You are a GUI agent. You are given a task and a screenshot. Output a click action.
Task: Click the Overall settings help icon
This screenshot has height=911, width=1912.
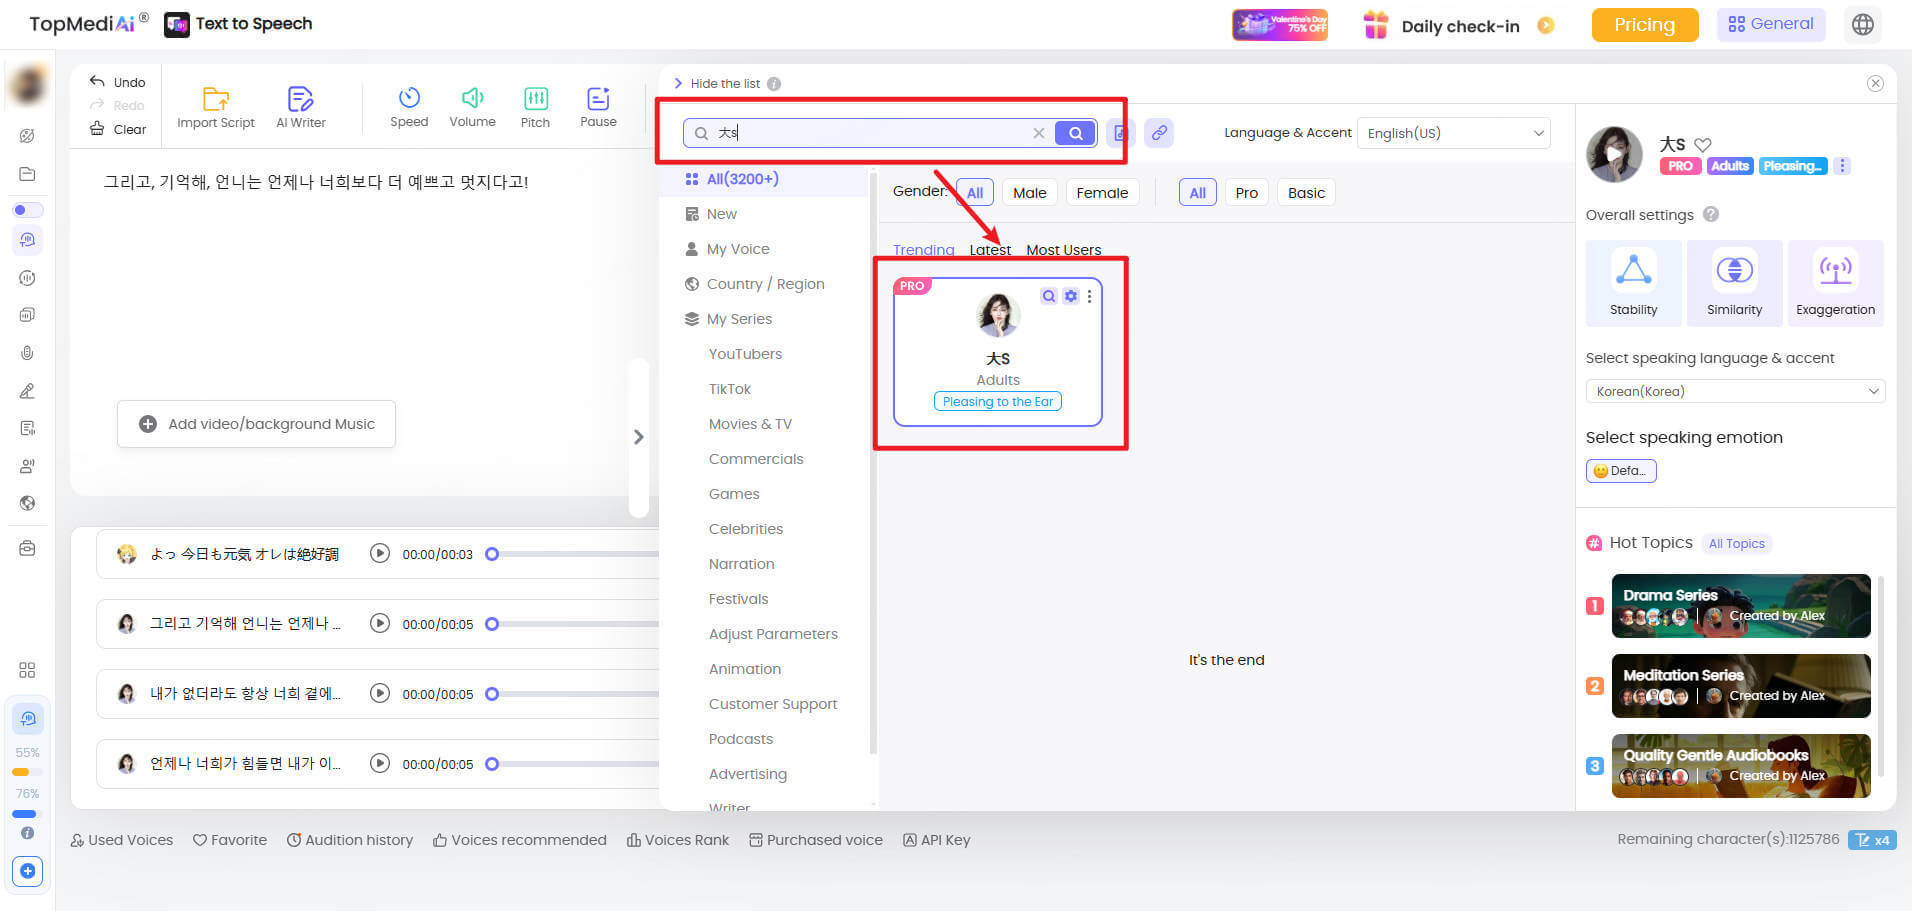(1710, 214)
